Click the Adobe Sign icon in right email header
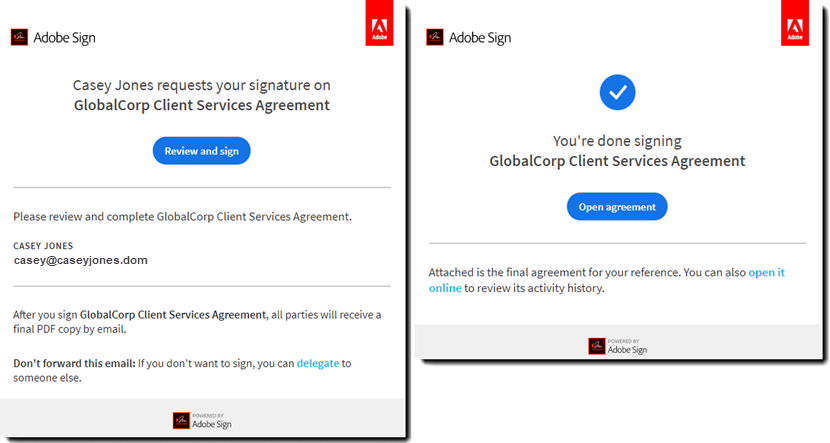 435,37
